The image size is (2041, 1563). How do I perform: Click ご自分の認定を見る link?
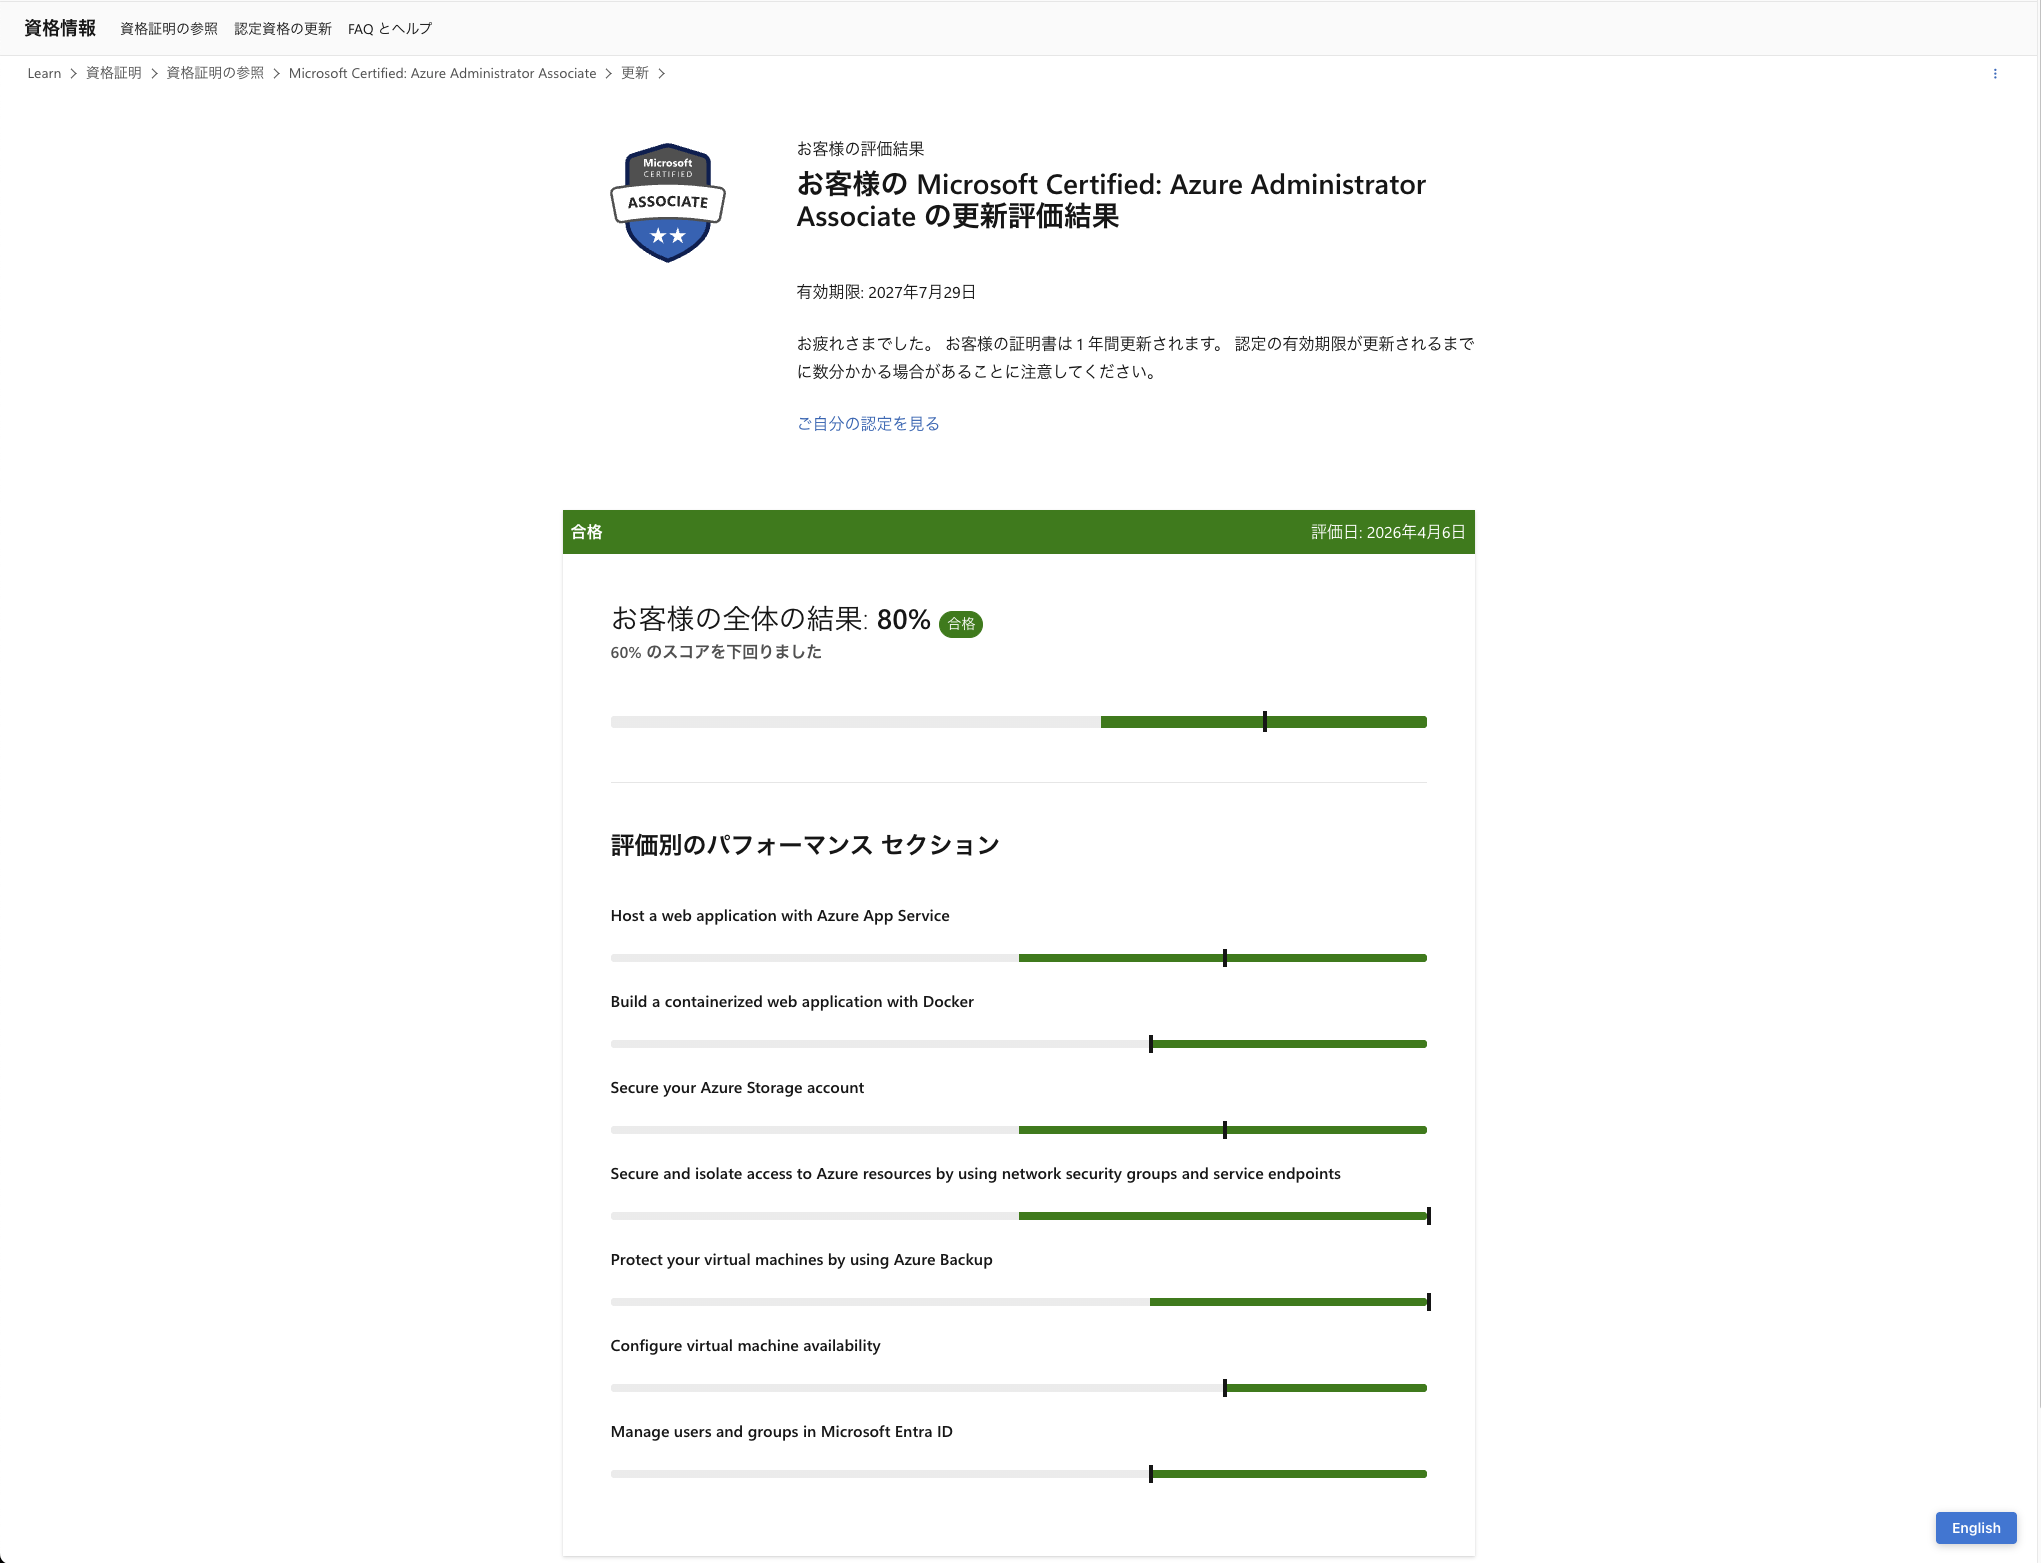point(868,424)
